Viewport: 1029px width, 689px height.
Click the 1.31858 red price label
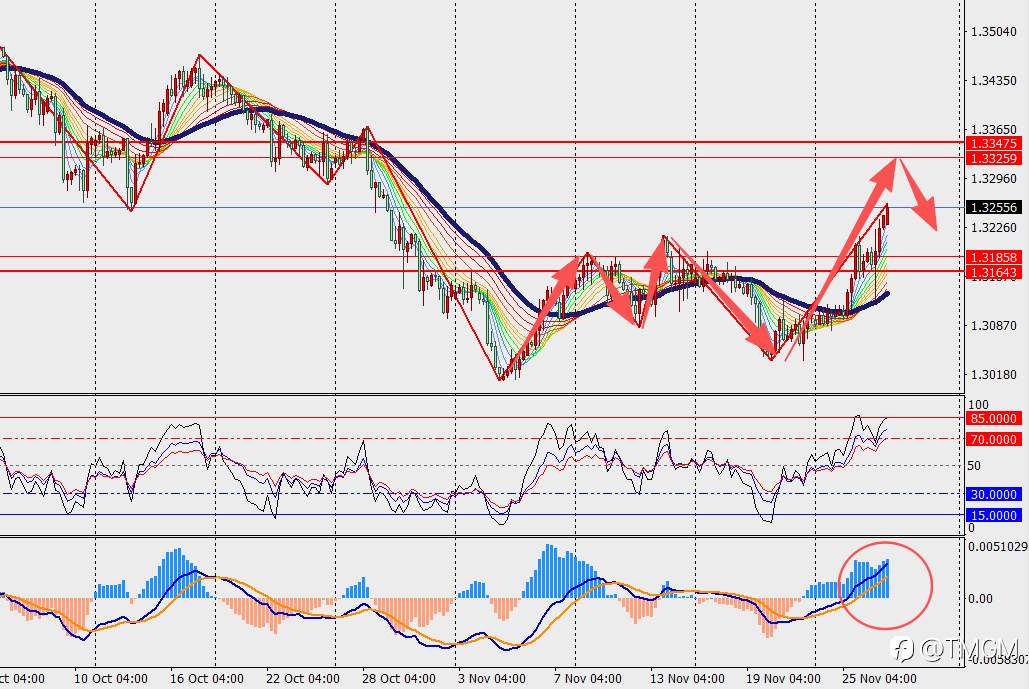tap(994, 257)
